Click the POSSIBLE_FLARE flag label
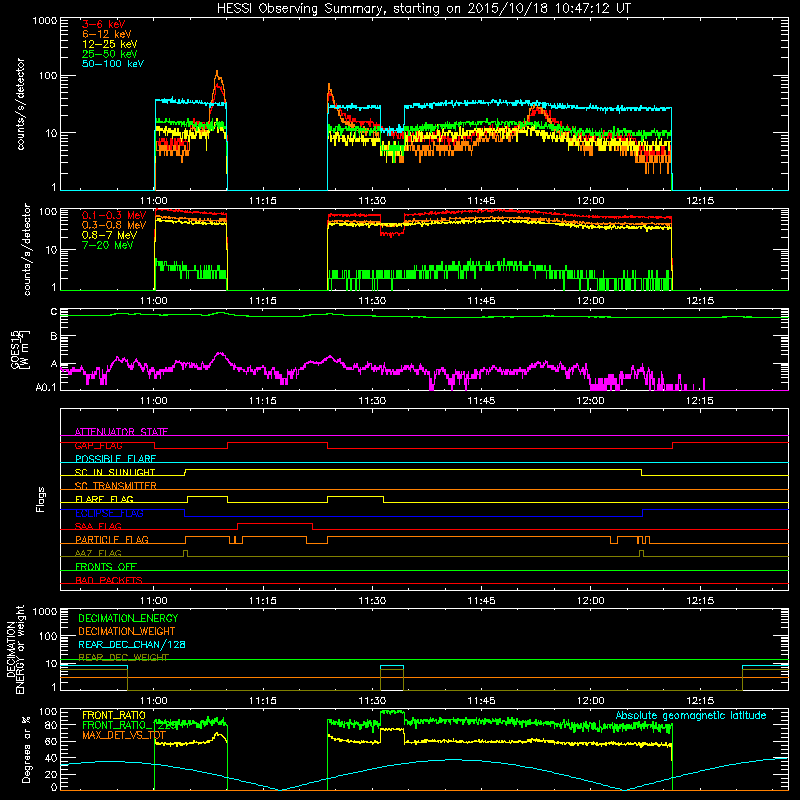Image resolution: width=800 pixels, height=800 pixels. [x=115, y=459]
